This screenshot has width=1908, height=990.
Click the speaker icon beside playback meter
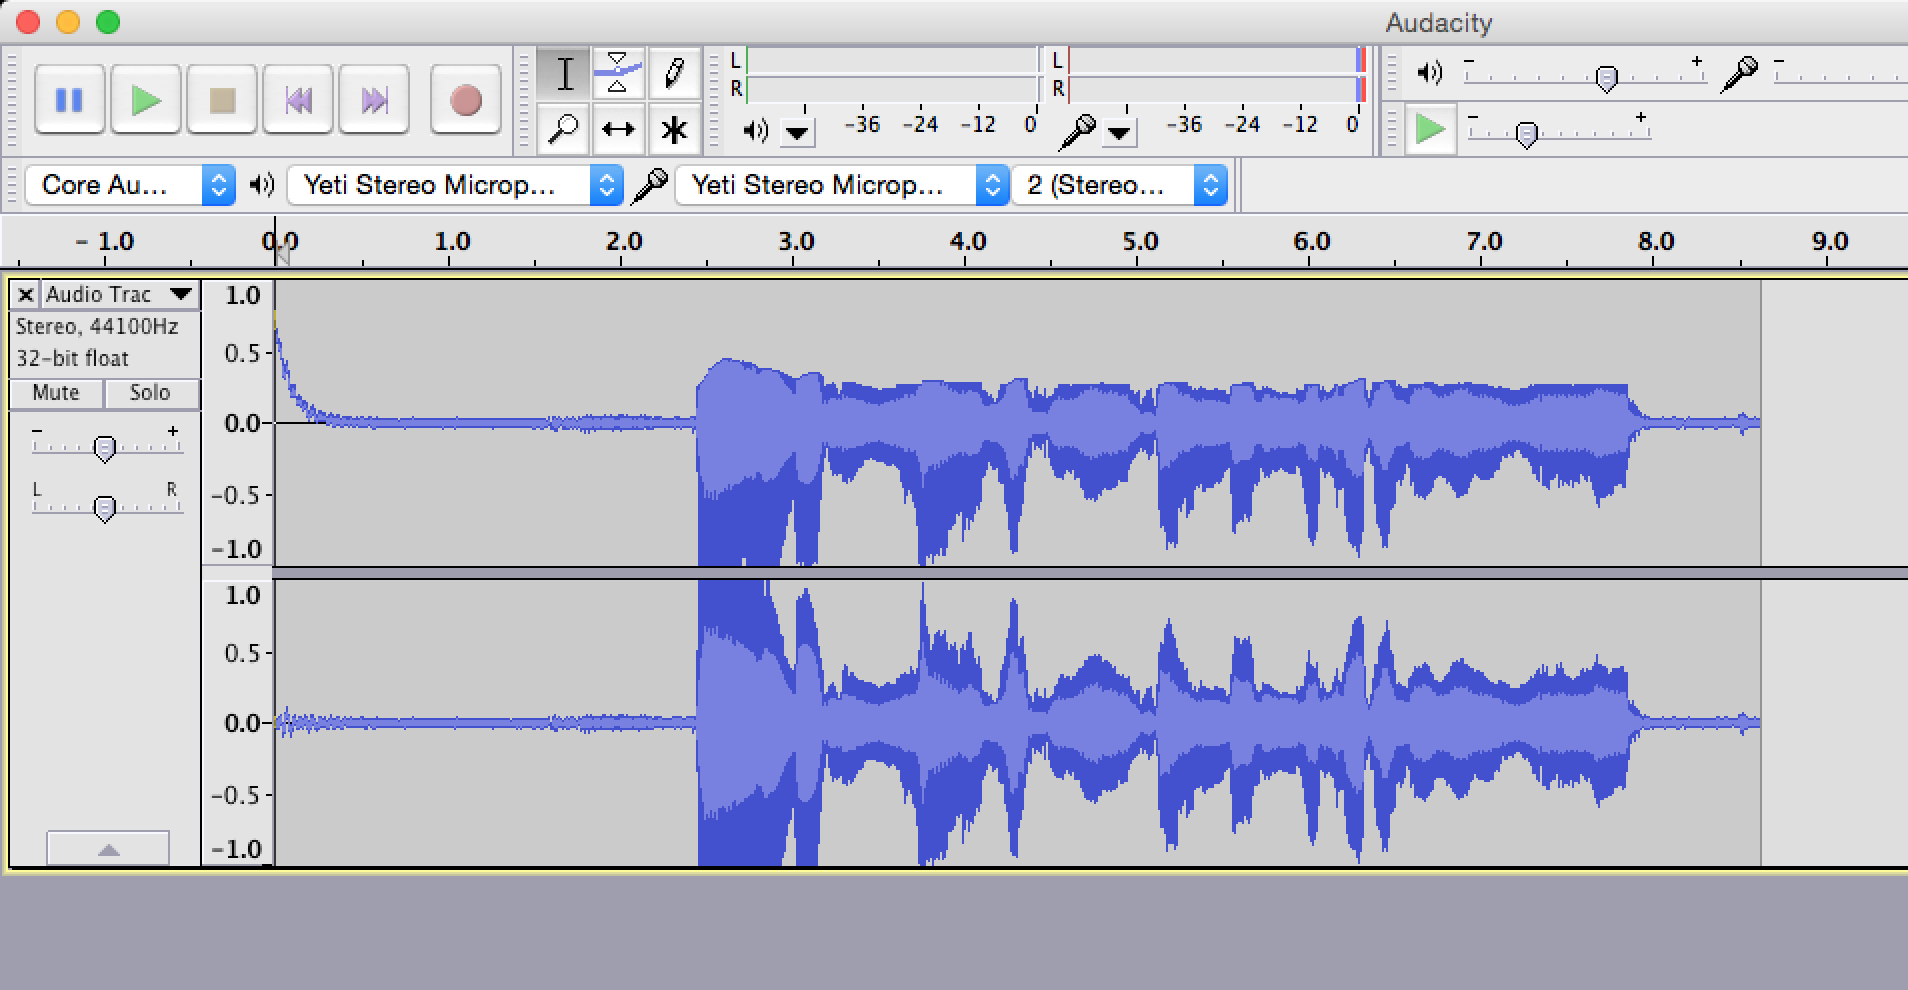click(755, 128)
